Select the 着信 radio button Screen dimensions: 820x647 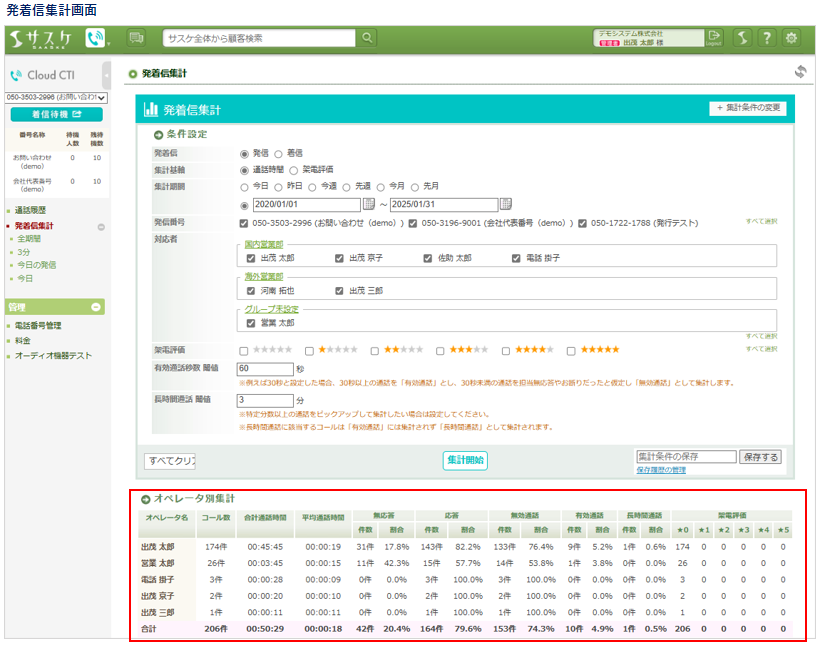[x=278, y=154]
